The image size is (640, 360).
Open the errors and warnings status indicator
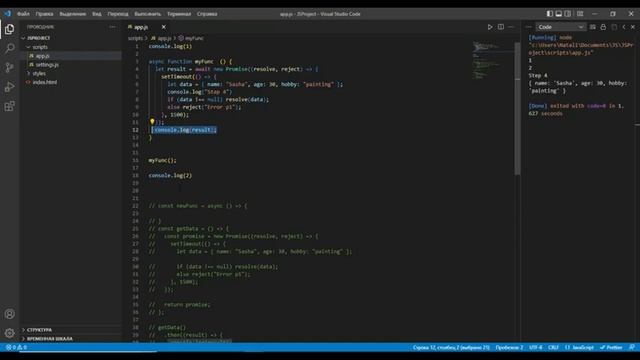(x=16, y=347)
